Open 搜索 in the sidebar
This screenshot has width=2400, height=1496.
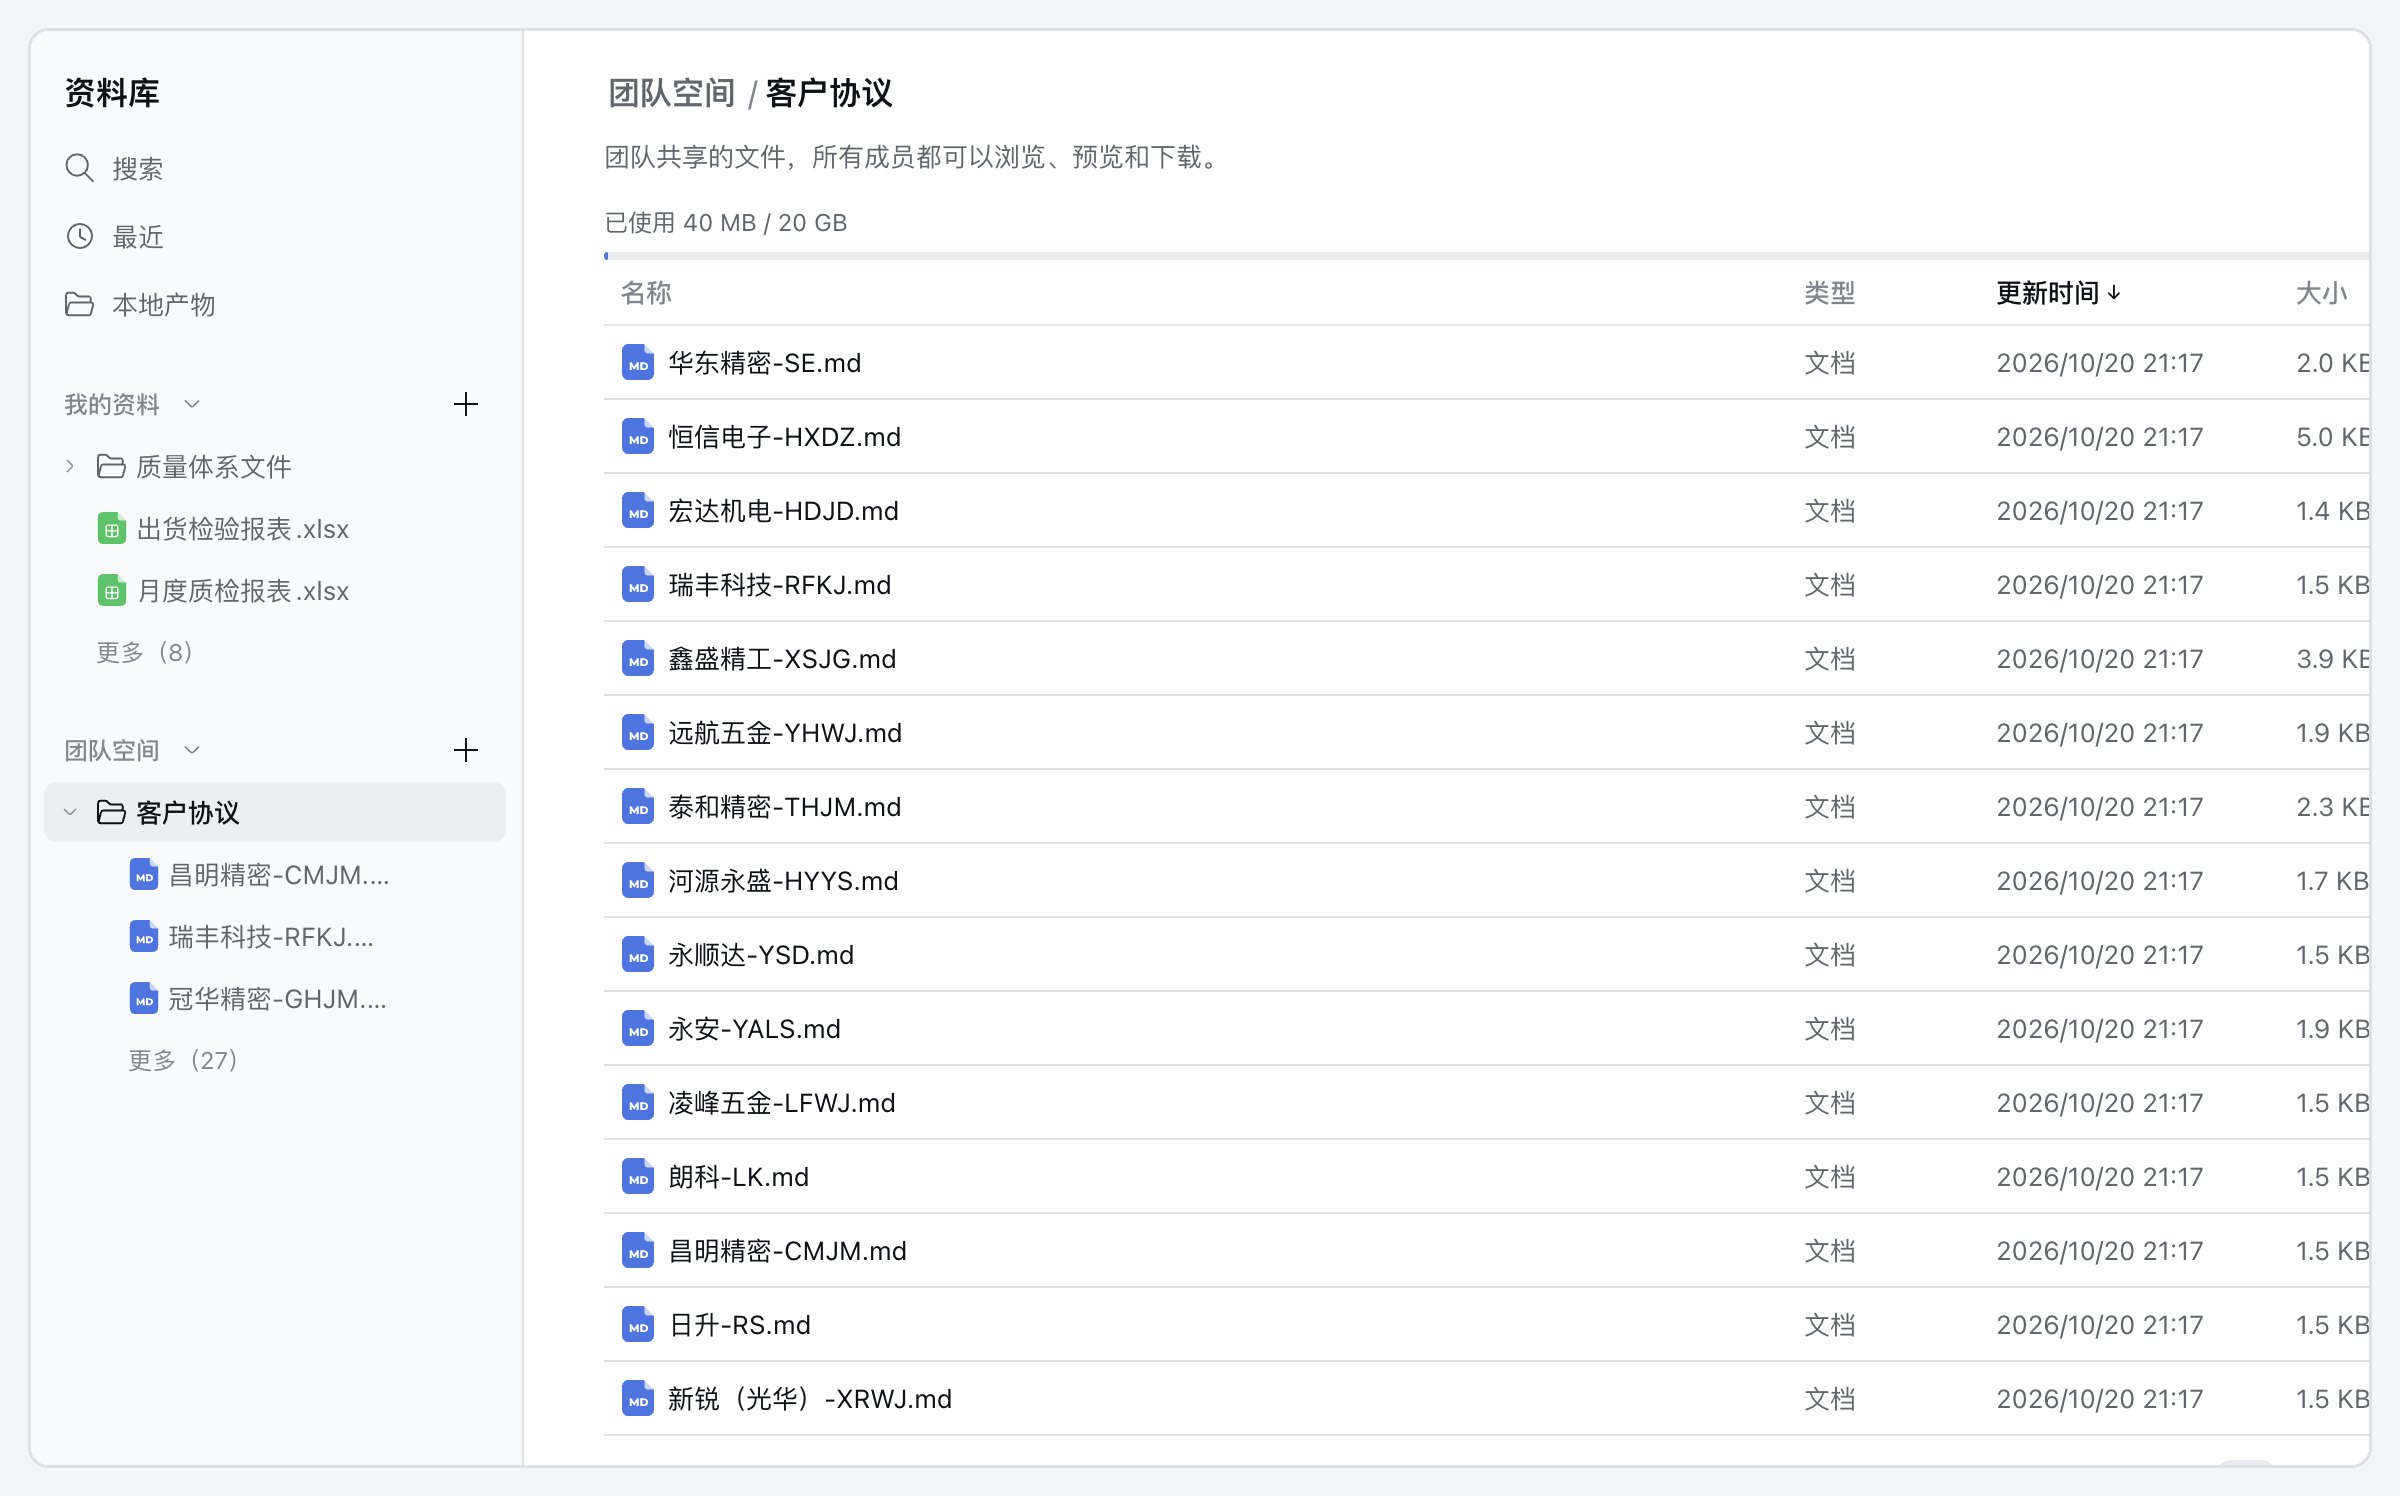click(275, 168)
